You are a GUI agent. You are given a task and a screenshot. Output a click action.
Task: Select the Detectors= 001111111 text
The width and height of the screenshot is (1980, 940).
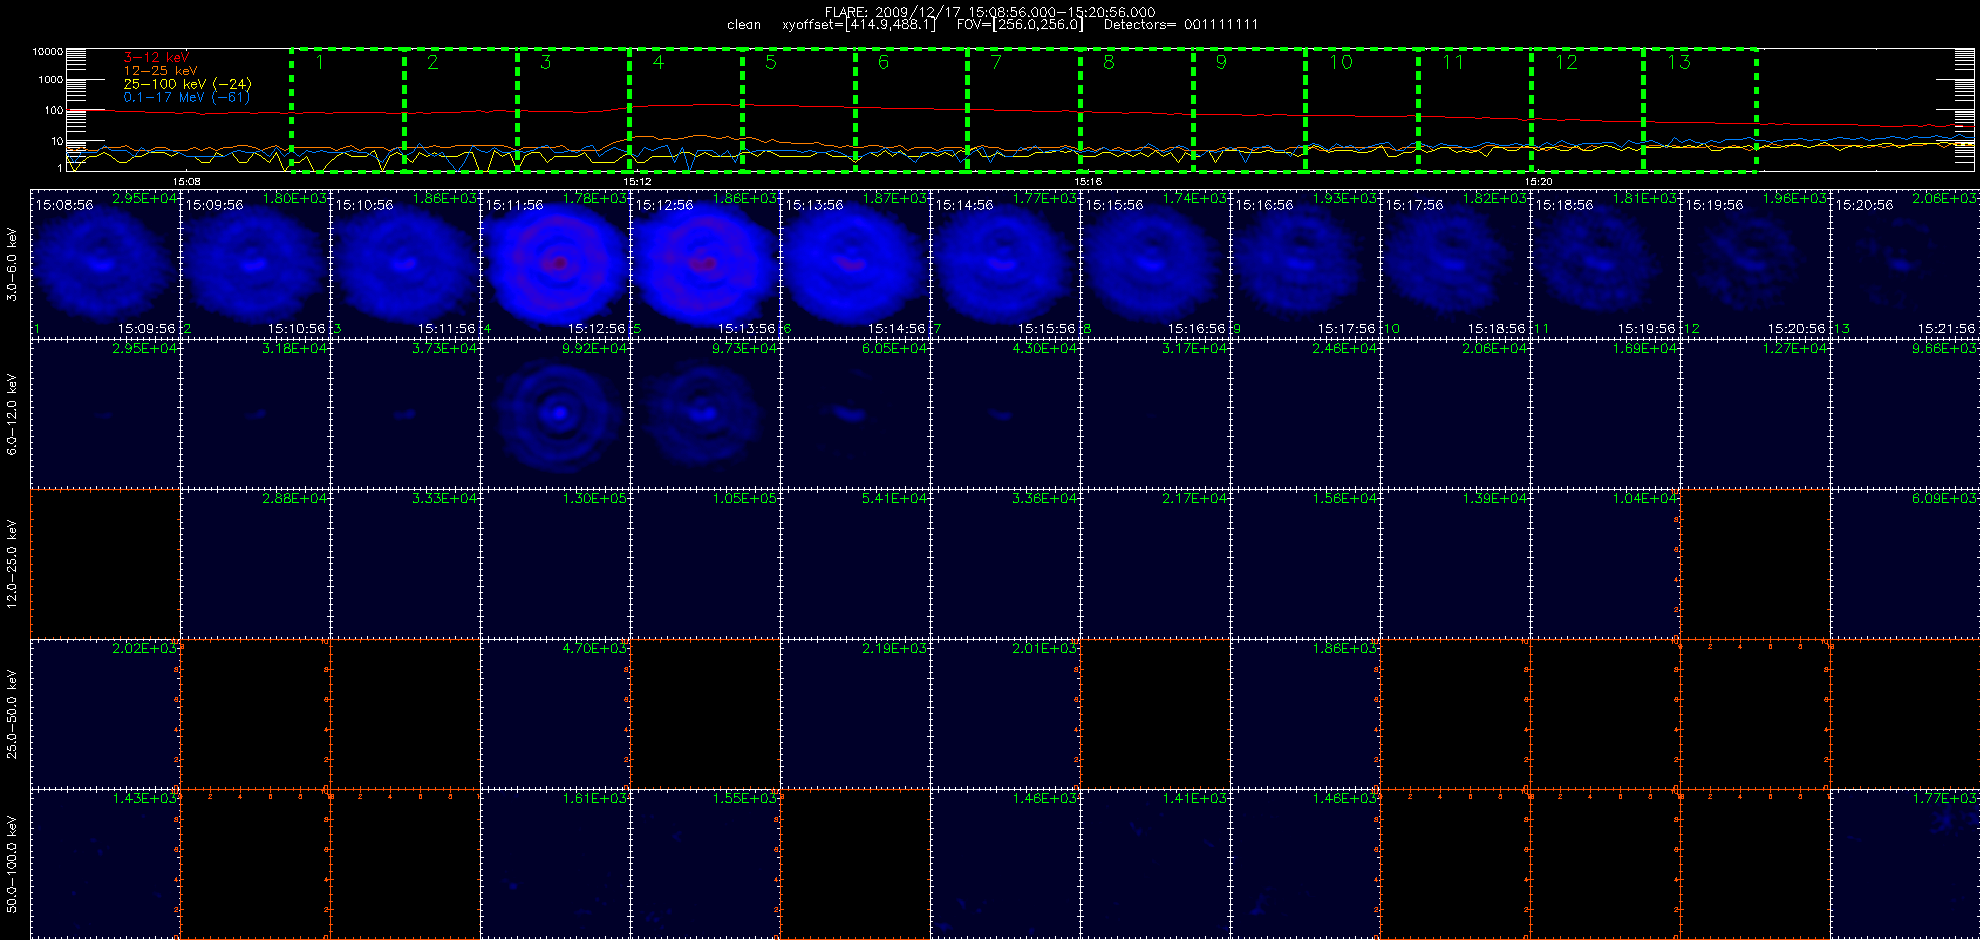(1181, 25)
